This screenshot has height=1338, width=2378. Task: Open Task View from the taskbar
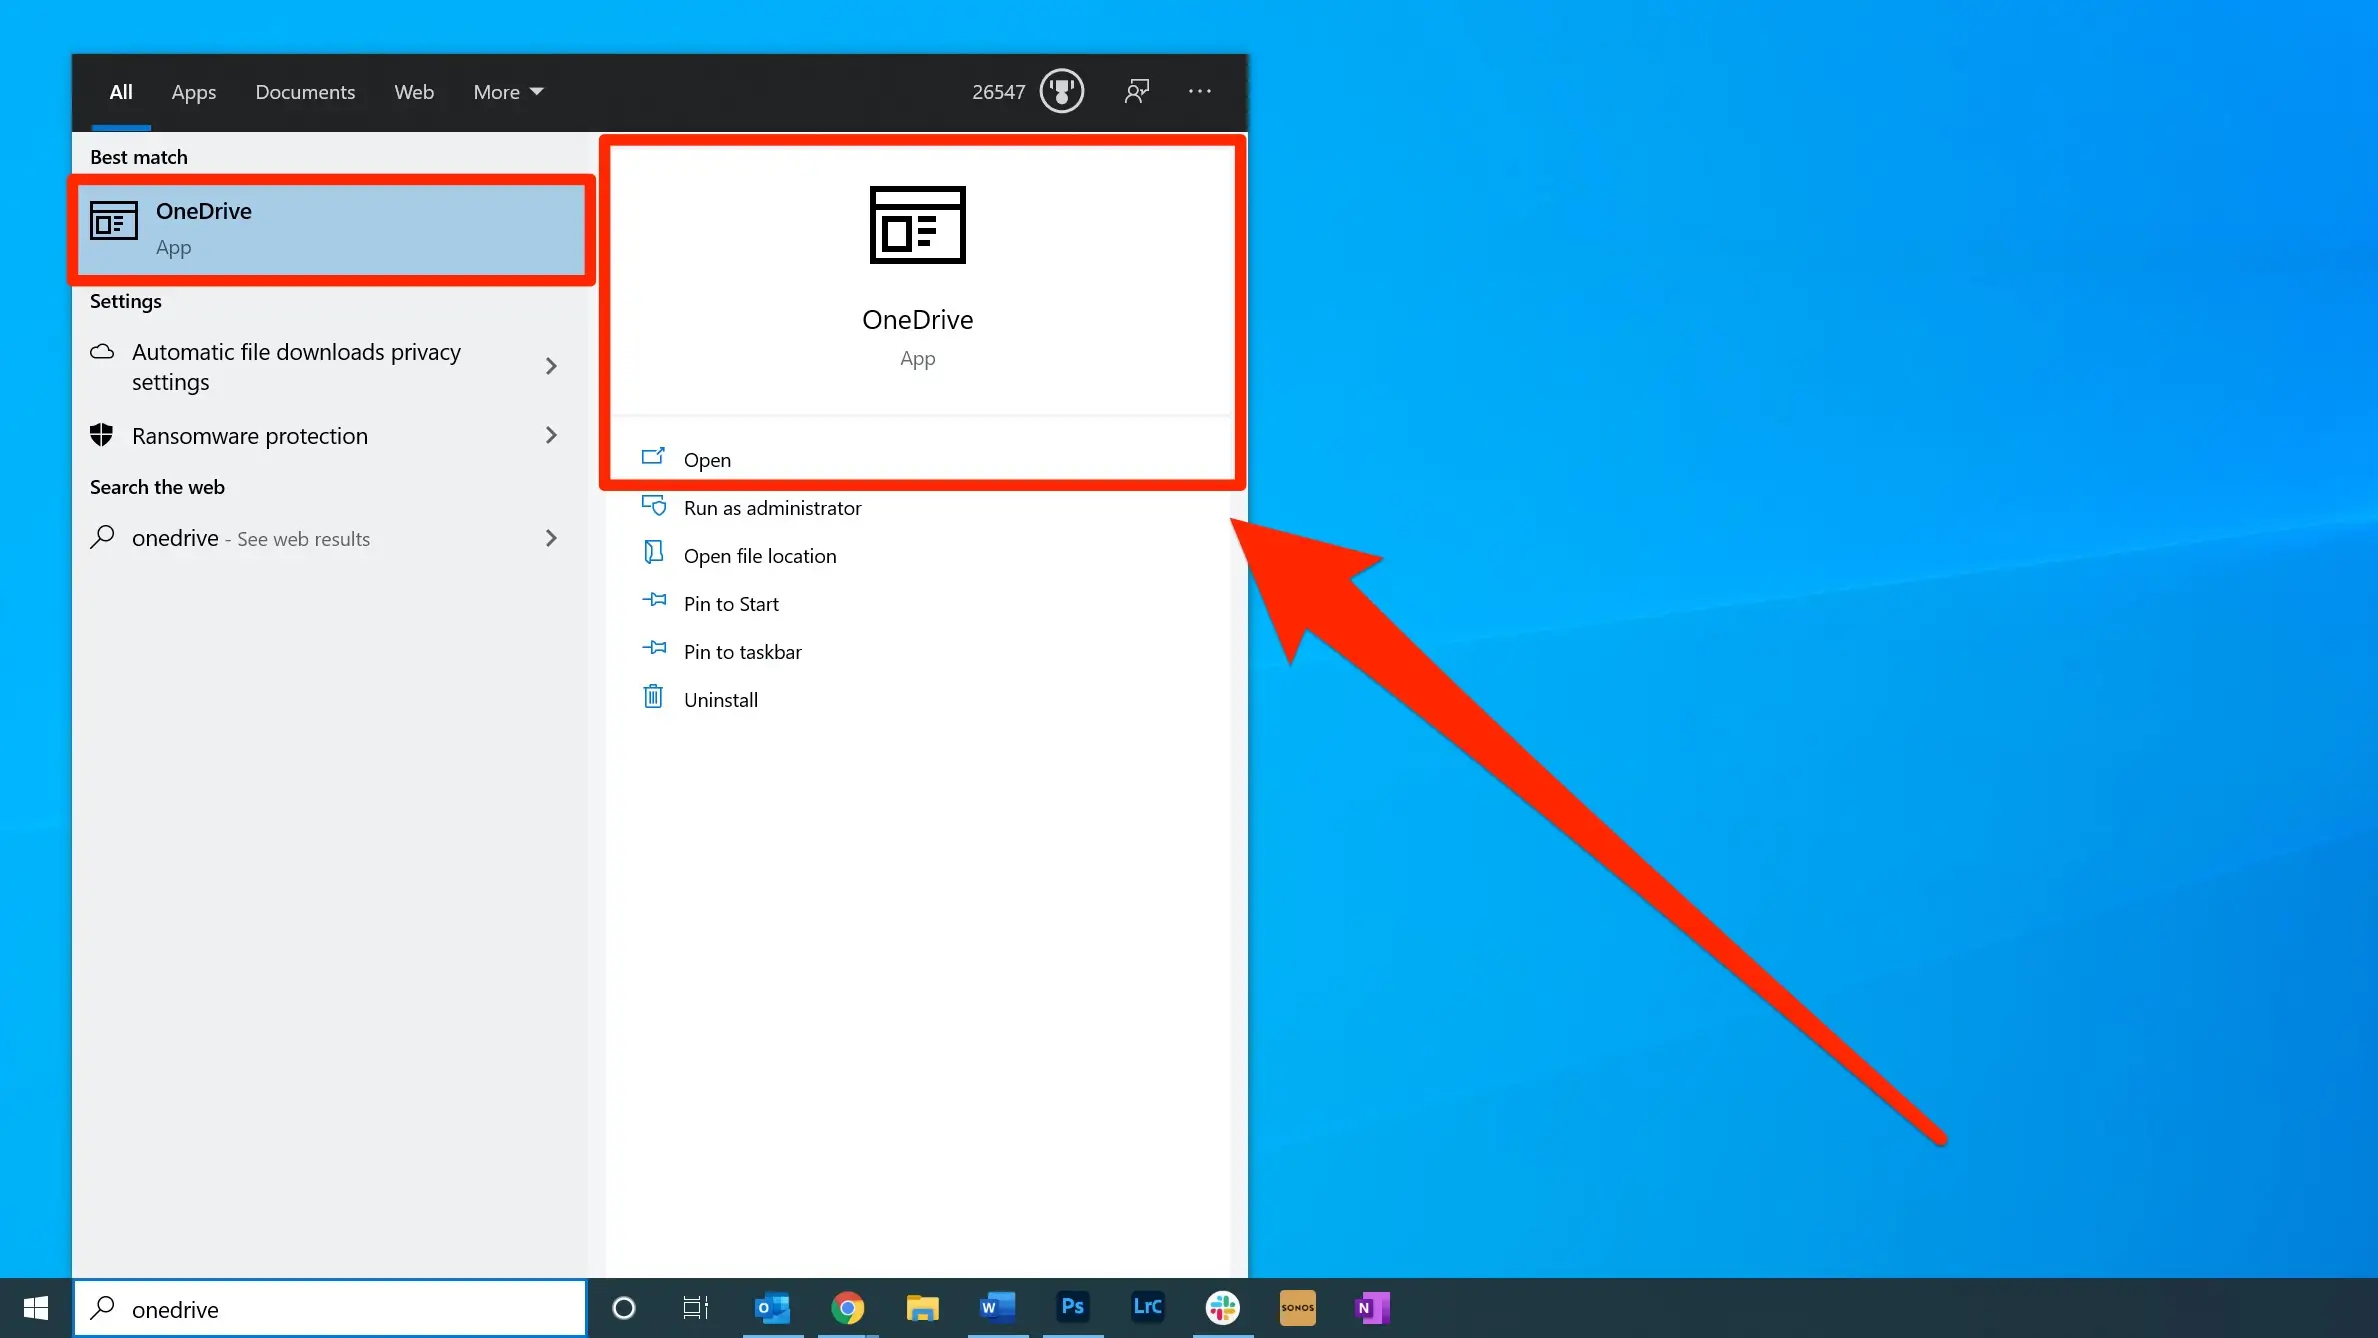coord(695,1307)
